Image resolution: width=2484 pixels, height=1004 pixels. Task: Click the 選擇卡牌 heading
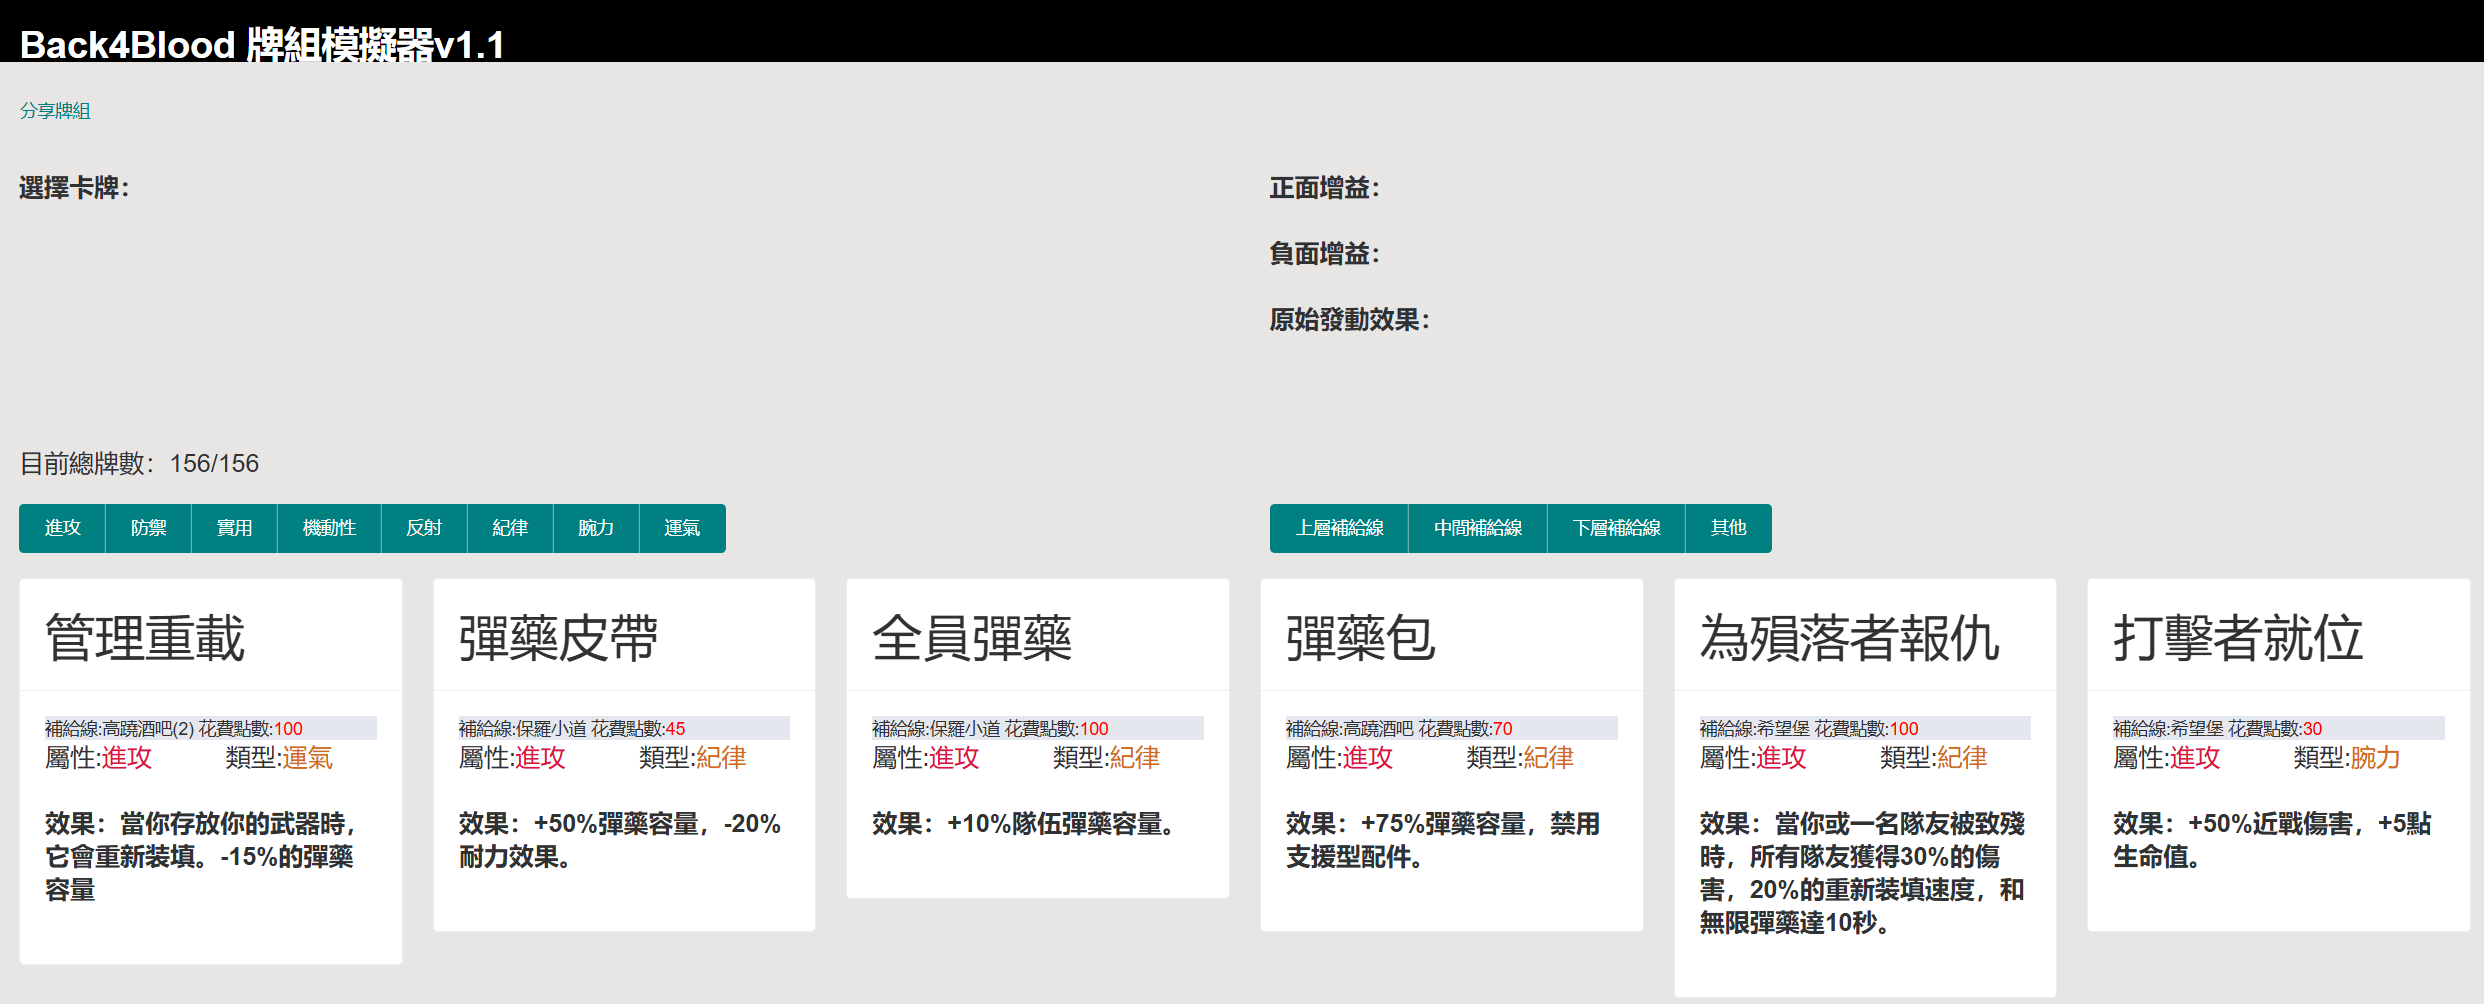[74, 188]
